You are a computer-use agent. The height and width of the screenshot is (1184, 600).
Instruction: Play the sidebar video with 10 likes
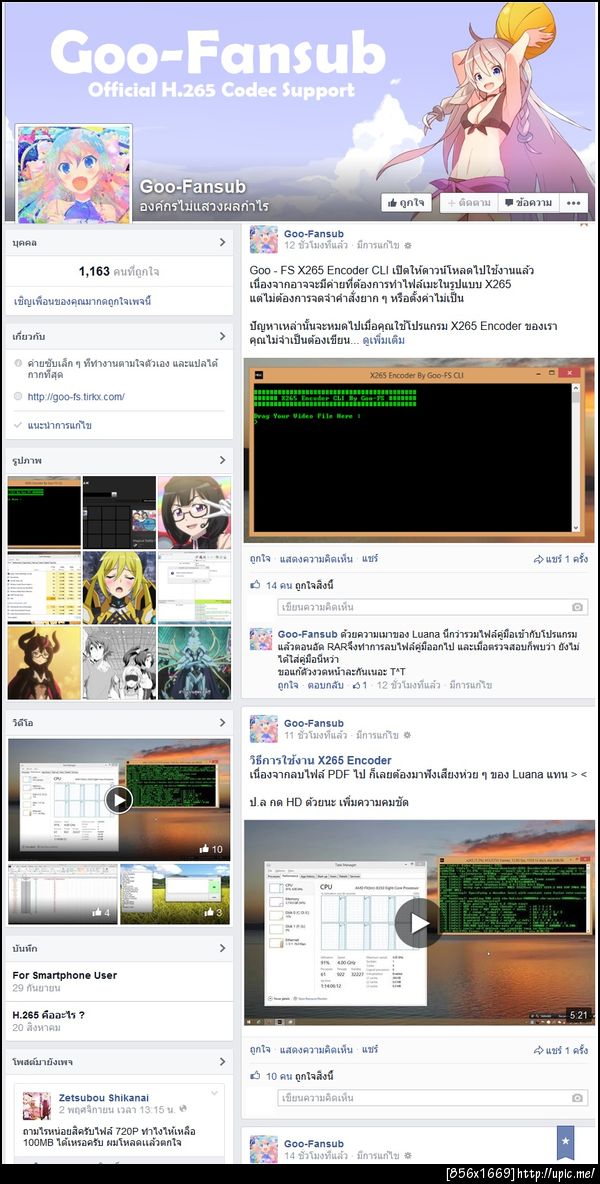(118, 800)
